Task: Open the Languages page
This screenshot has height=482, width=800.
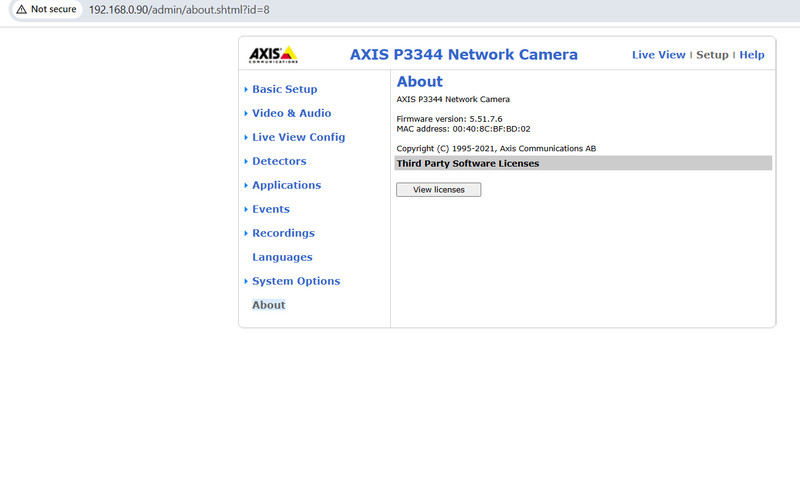Action: [x=282, y=257]
